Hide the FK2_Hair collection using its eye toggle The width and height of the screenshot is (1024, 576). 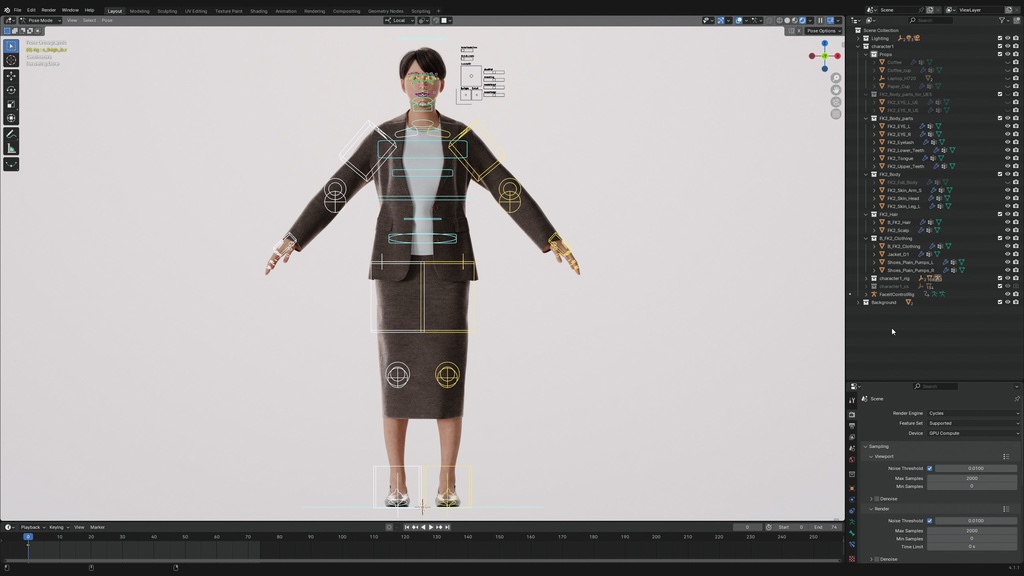pos(1008,214)
